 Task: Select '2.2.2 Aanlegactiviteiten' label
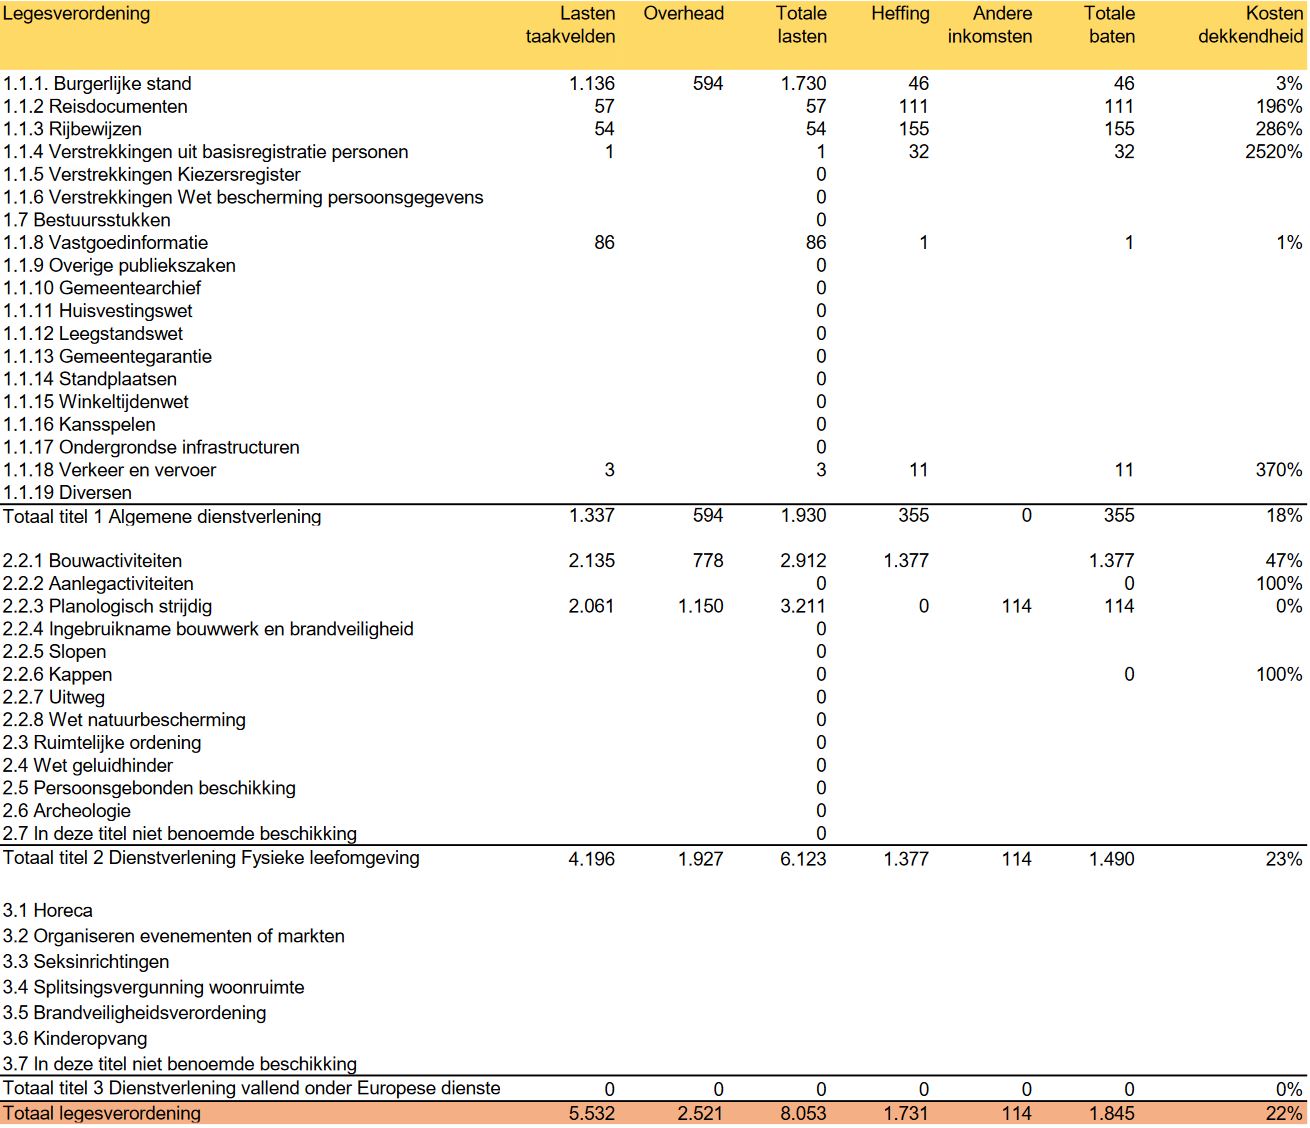[98, 584]
